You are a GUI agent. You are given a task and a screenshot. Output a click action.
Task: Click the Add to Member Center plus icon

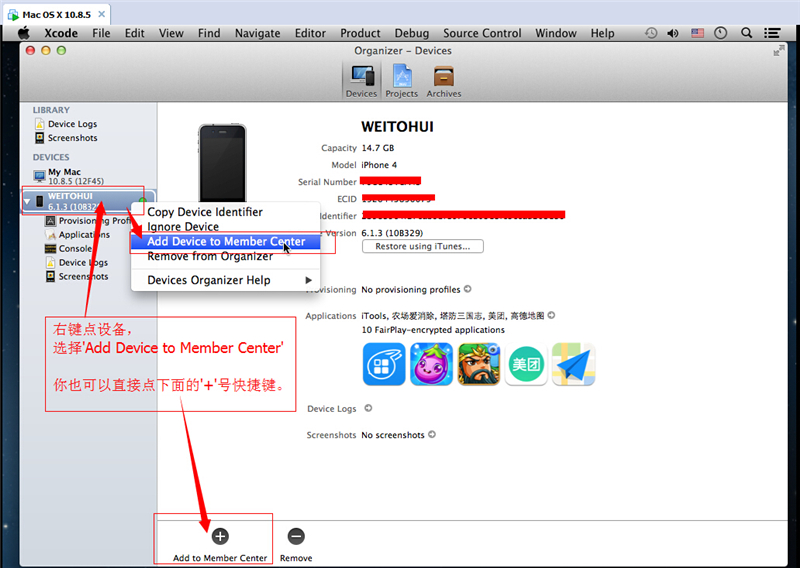[220, 536]
